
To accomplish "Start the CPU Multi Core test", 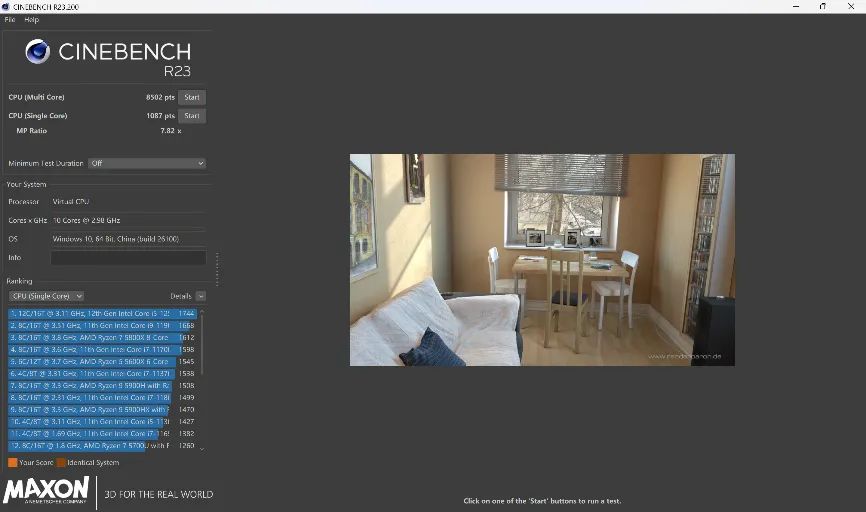I will click(192, 97).
